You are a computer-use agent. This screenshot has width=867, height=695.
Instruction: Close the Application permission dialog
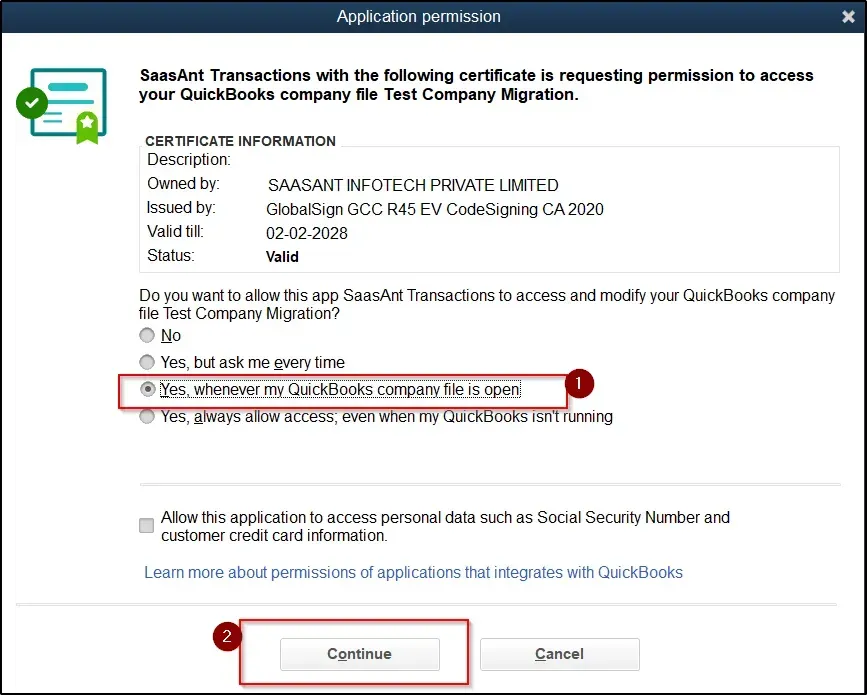click(x=848, y=17)
